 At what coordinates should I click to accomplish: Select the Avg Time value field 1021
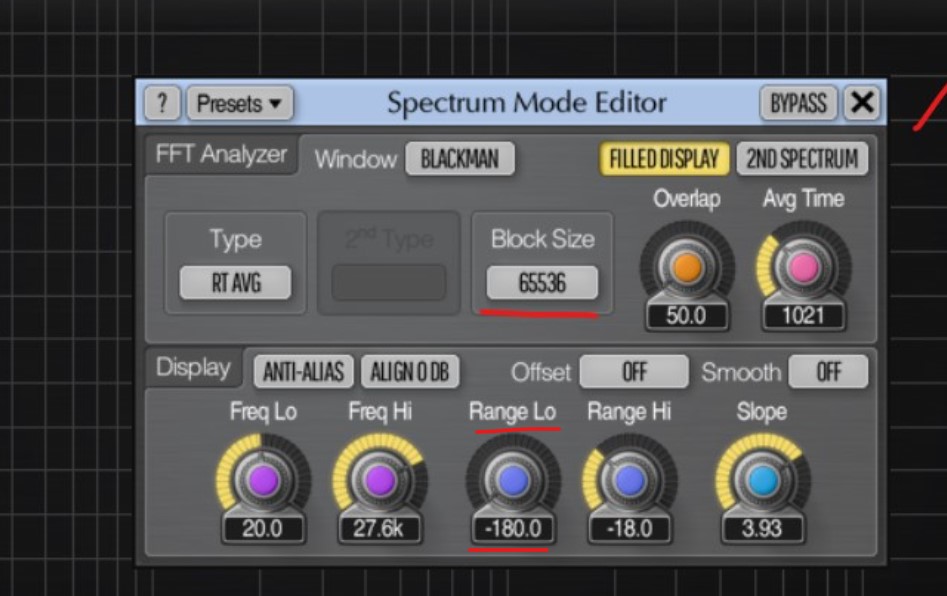[x=803, y=316]
